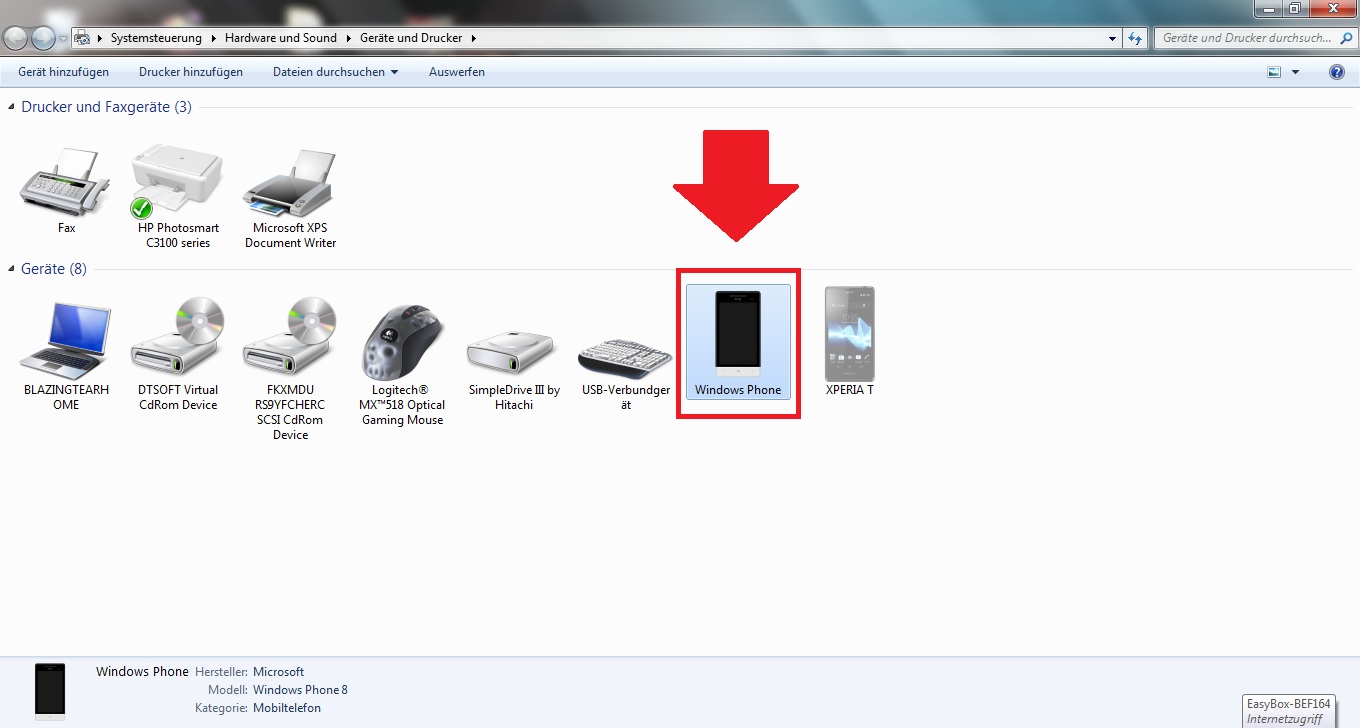Refresh the address bar location
Screen dimensions: 1360x728
tap(1135, 38)
